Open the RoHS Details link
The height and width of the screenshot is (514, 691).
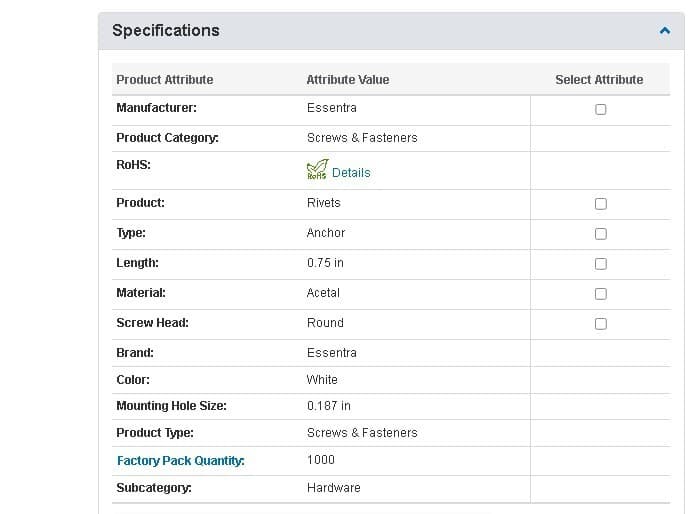tap(351, 173)
